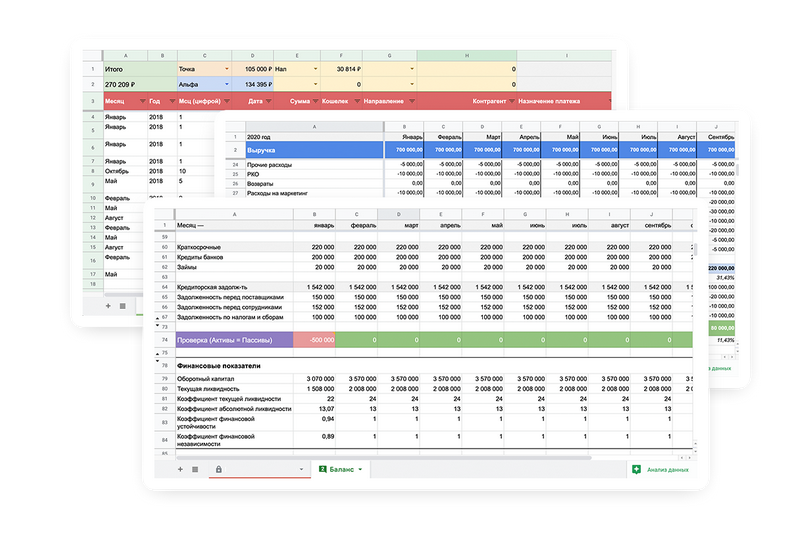
Task: Add a new sheet in front spreadsheet
Action: coord(180,468)
